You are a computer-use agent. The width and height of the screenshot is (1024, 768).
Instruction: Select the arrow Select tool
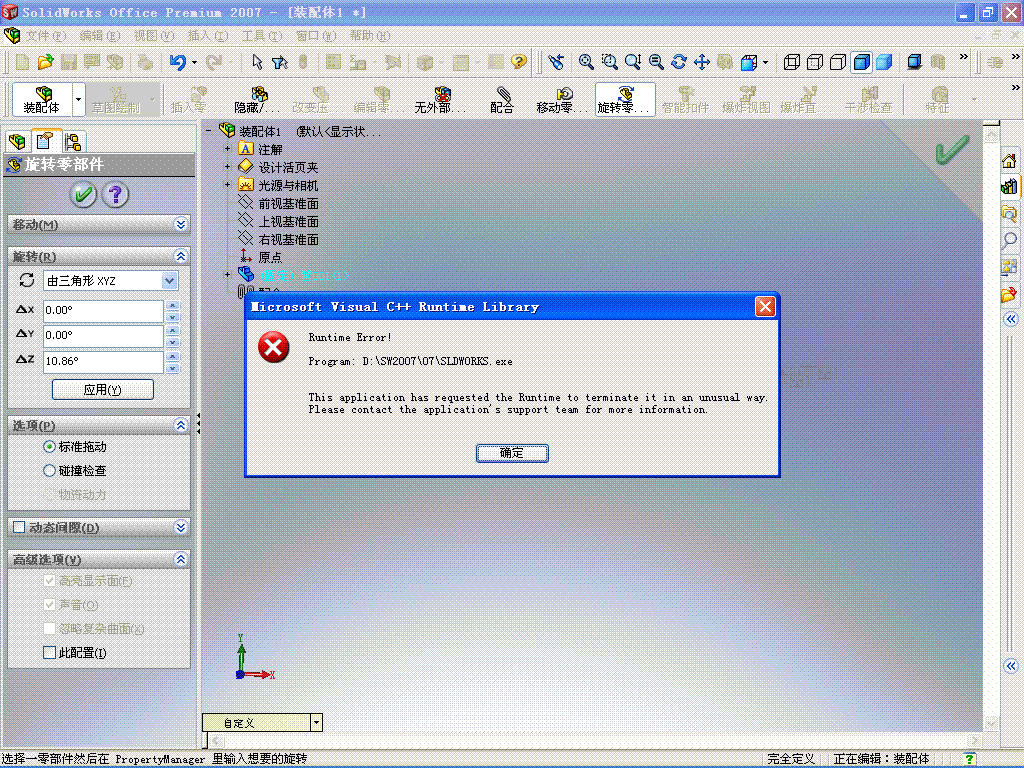pos(257,62)
